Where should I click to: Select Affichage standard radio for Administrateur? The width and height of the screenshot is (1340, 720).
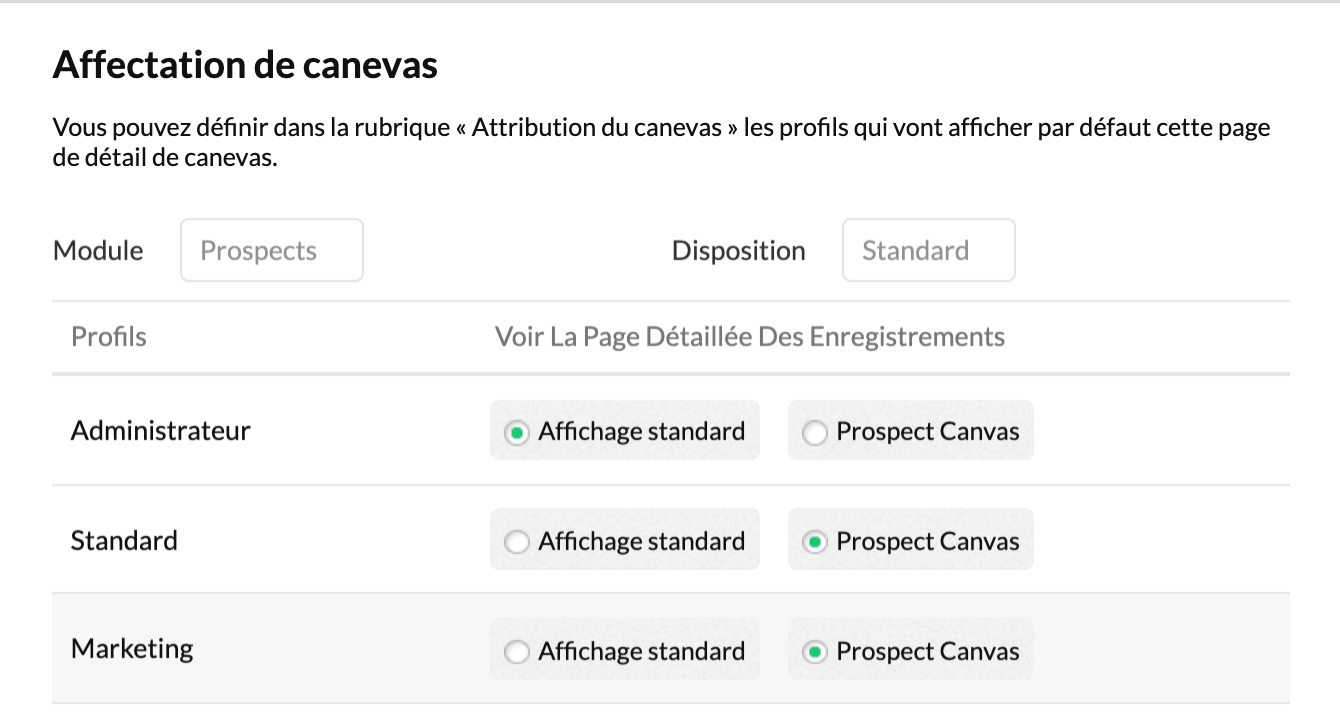click(516, 433)
